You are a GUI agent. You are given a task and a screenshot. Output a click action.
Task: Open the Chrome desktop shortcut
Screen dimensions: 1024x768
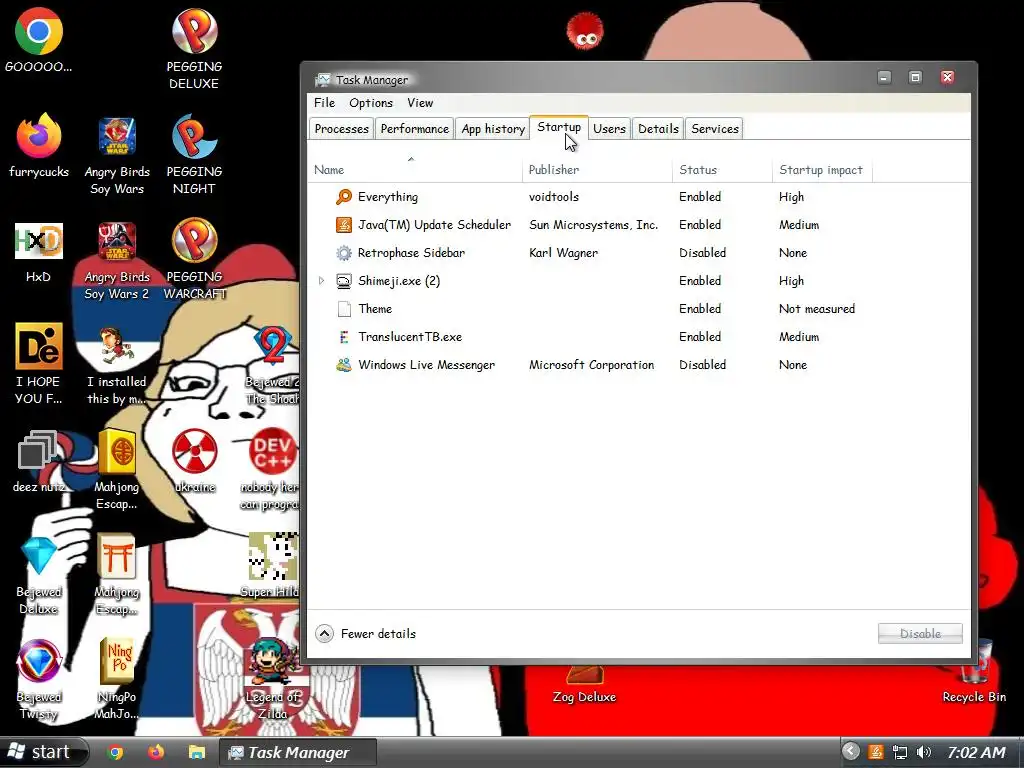coord(39,31)
